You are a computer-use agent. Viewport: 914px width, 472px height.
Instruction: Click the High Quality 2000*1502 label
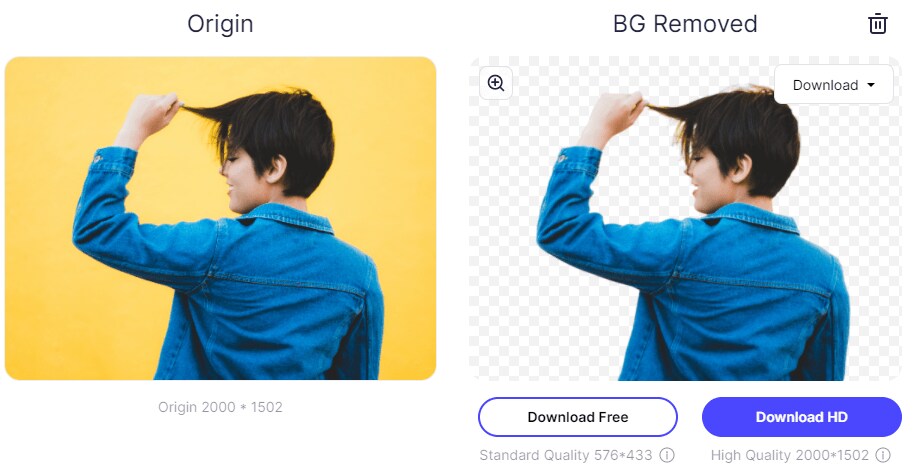(790, 455)
